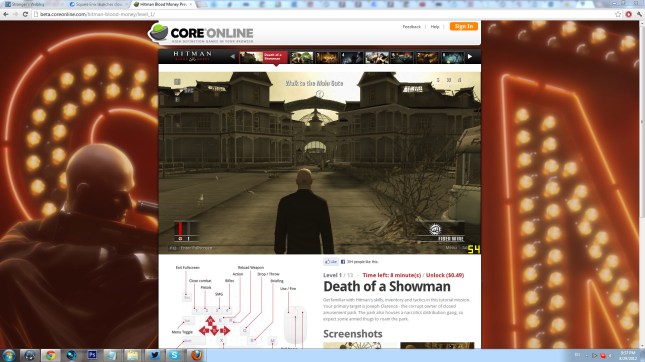Click the Walk to the Main Gate objective text
The height and width of the screenshot is (362, 645).
pyautogui.click(x=314, y=83)
